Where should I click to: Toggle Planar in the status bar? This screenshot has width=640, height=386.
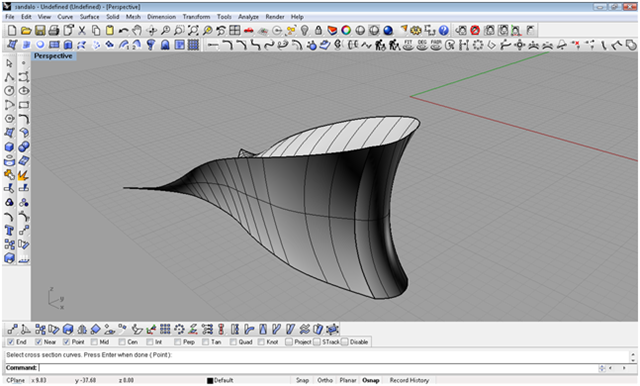pyautogui.click(x=348, y=380)
